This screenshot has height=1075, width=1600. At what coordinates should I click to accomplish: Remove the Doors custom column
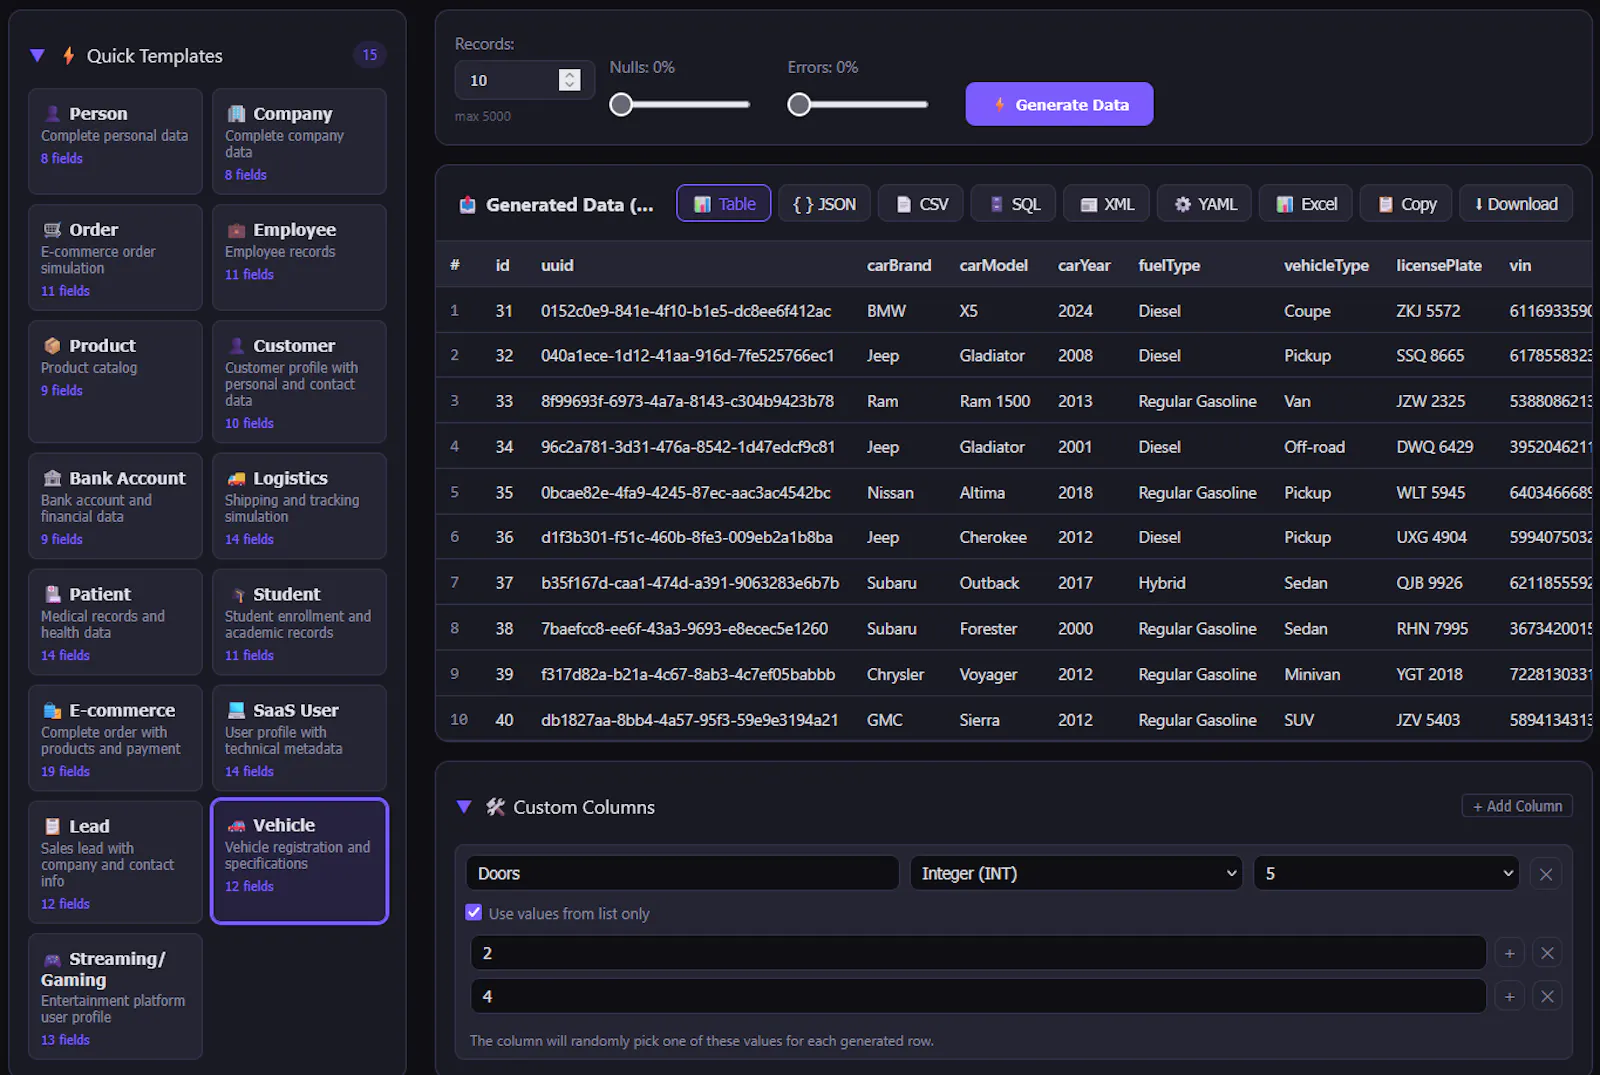click(x=1546, y=874)
